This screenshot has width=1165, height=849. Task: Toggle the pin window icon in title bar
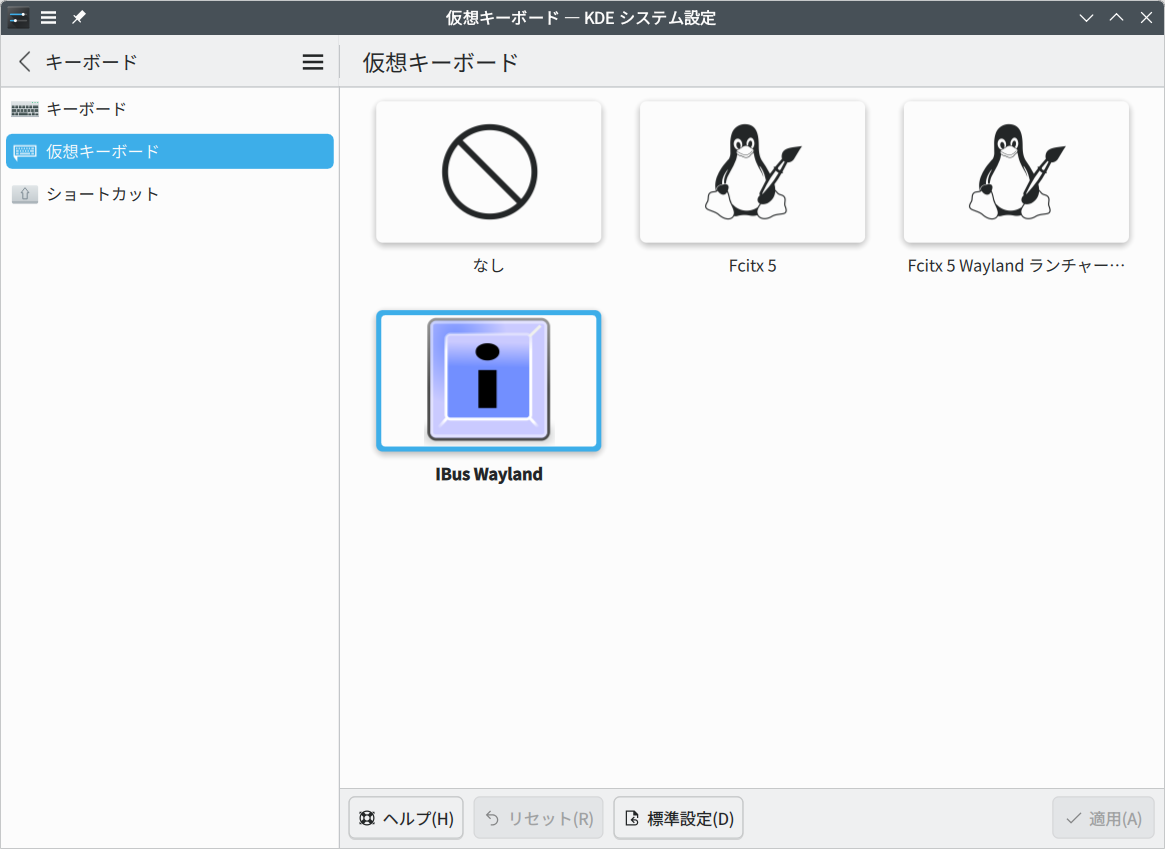point(78,18)
